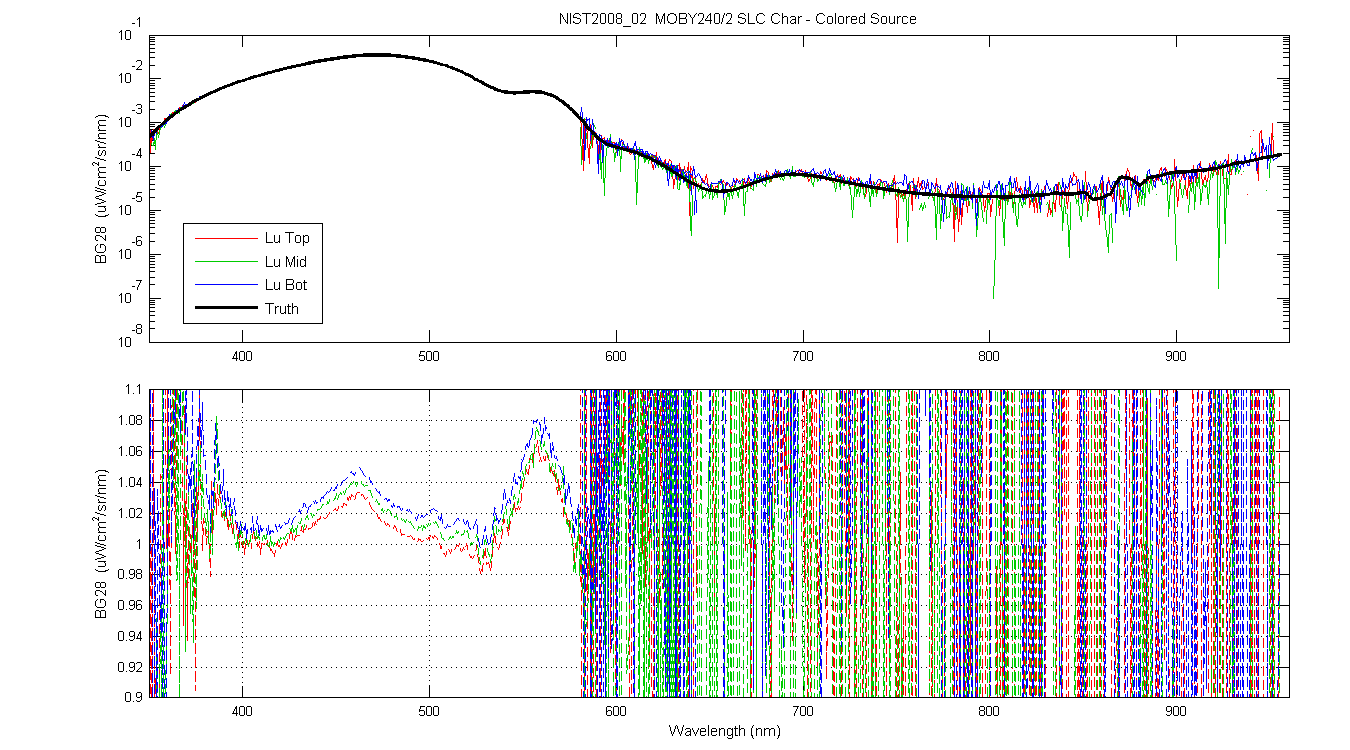The image size is (1350, 750).
Task: Click the red Lu Top line sample in legend
Action: tap(225, 238)
